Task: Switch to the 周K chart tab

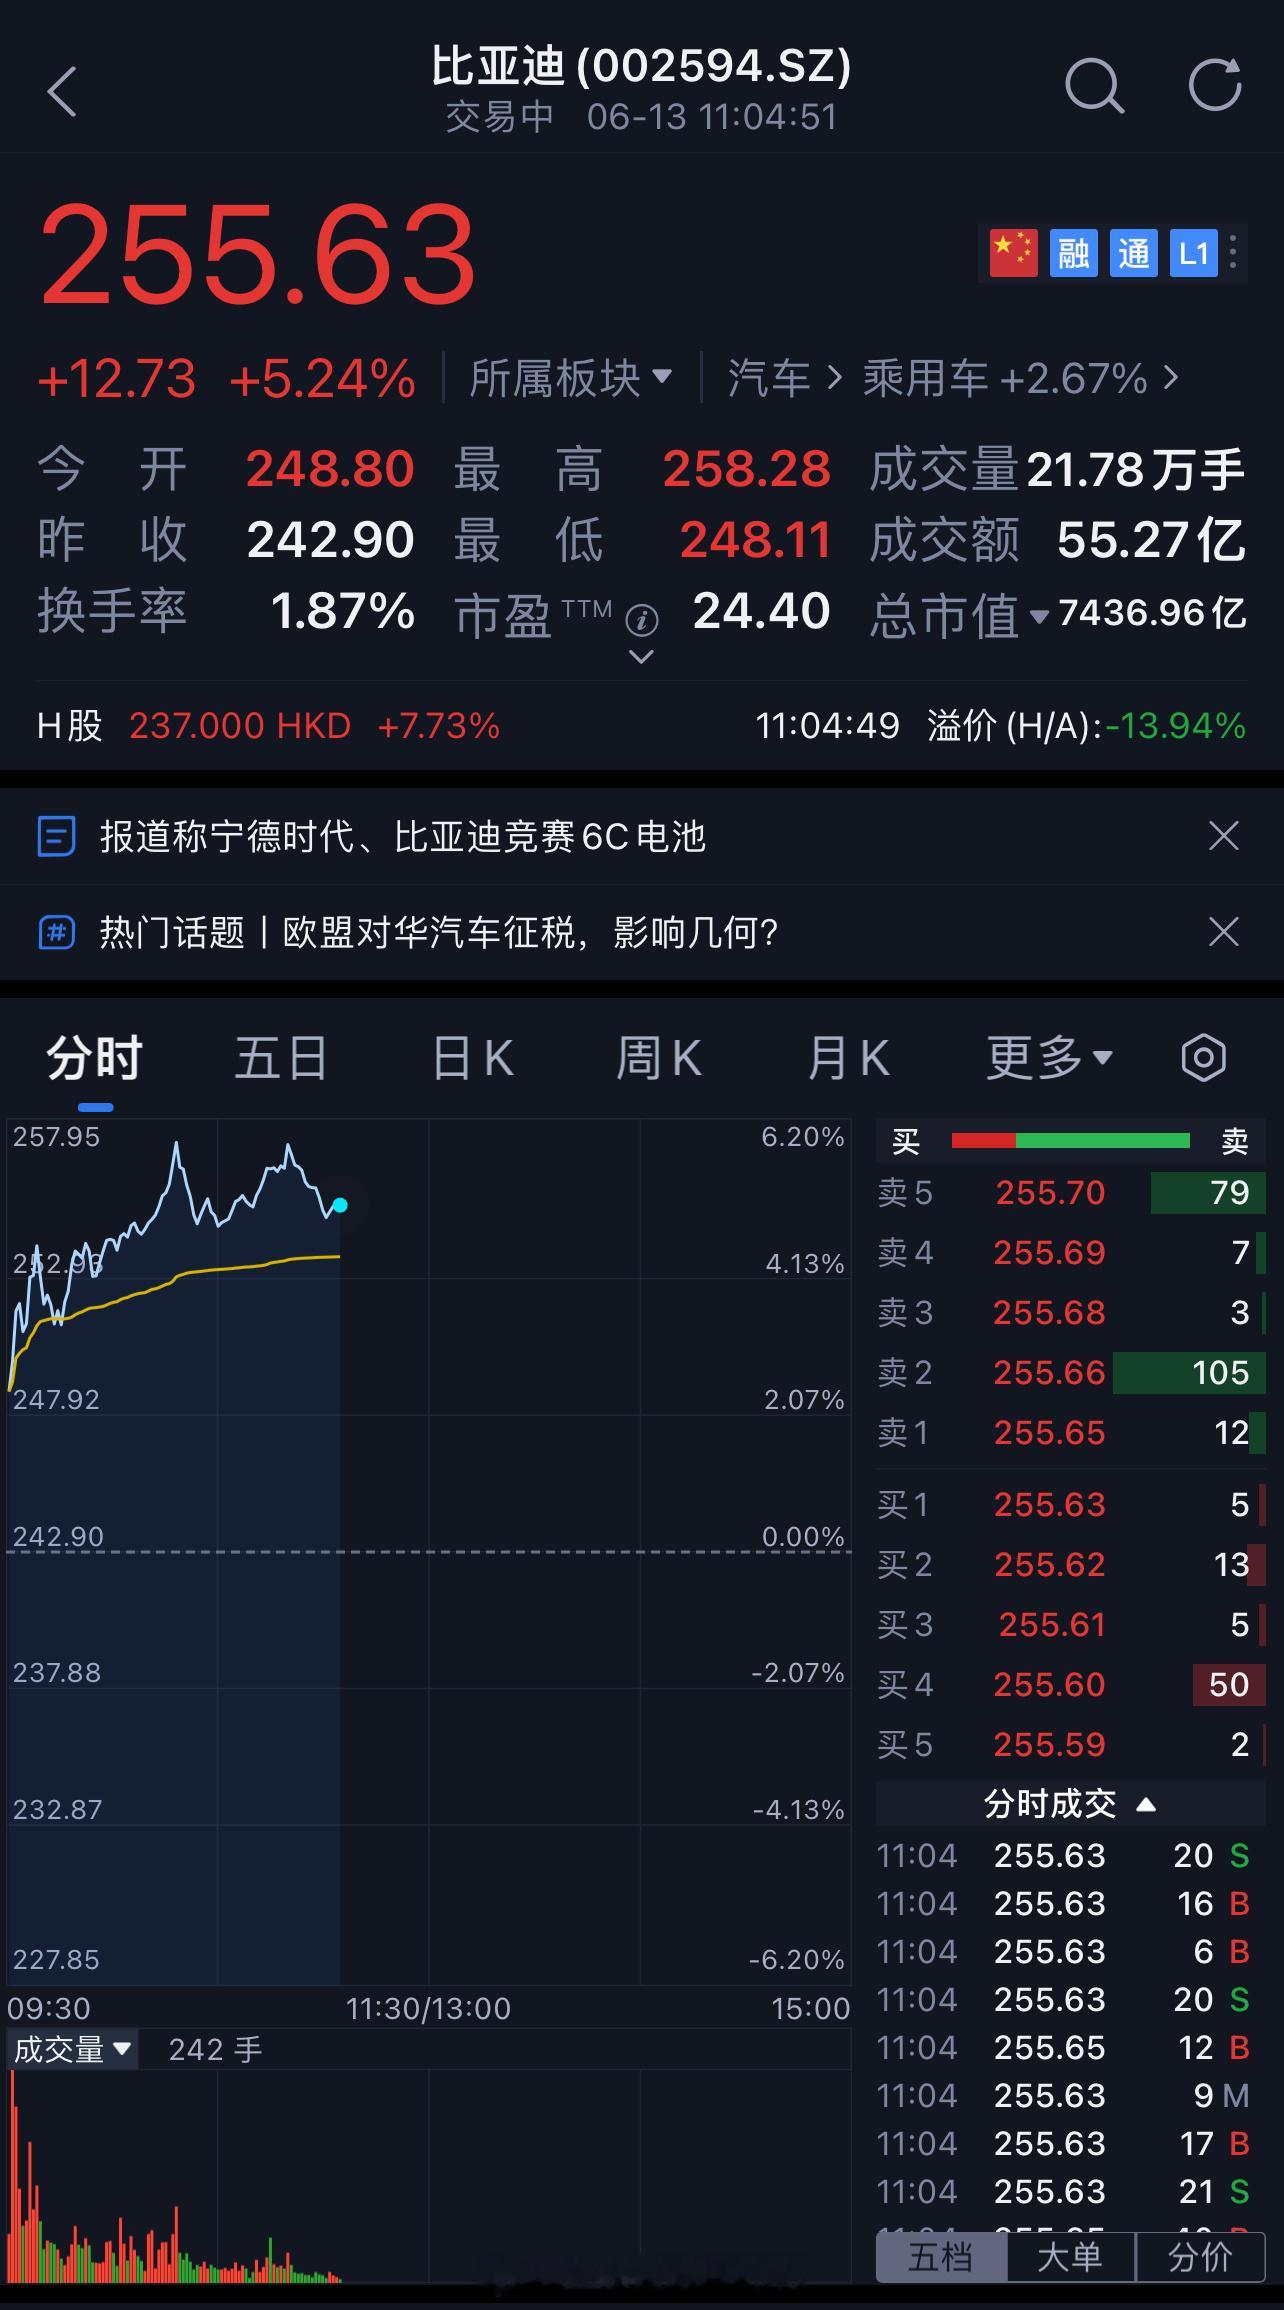Action: (659, 1058)
